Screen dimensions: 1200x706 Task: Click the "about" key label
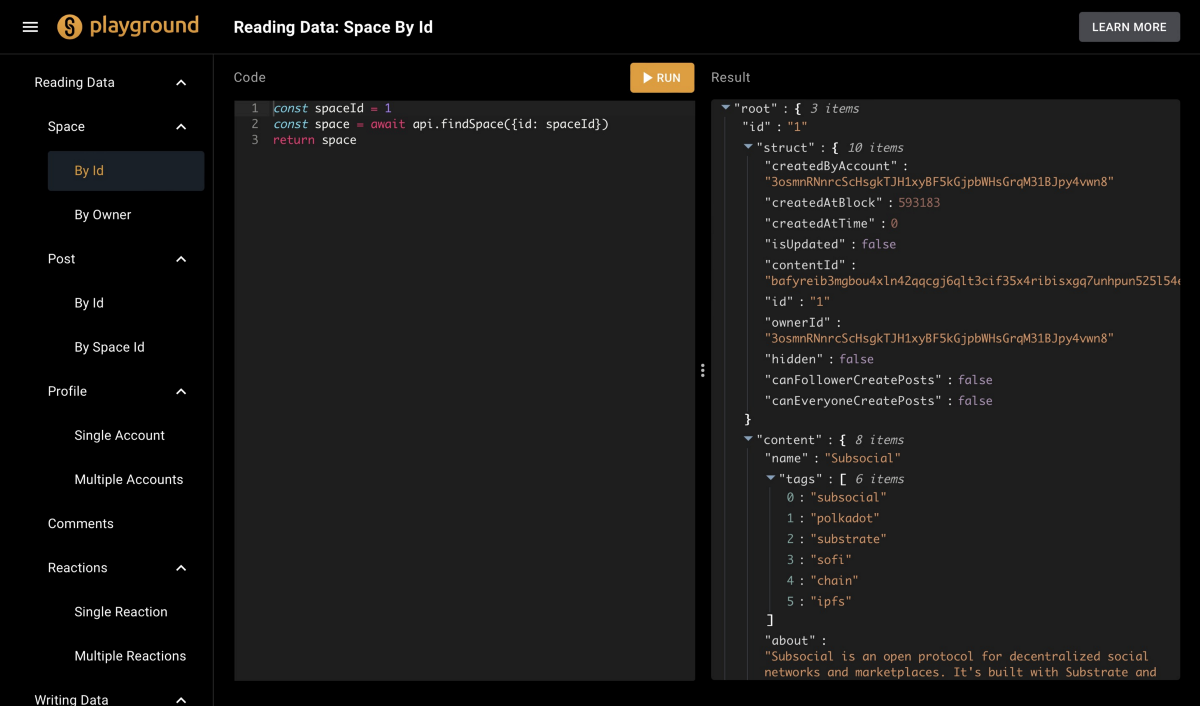click(791, 639)
